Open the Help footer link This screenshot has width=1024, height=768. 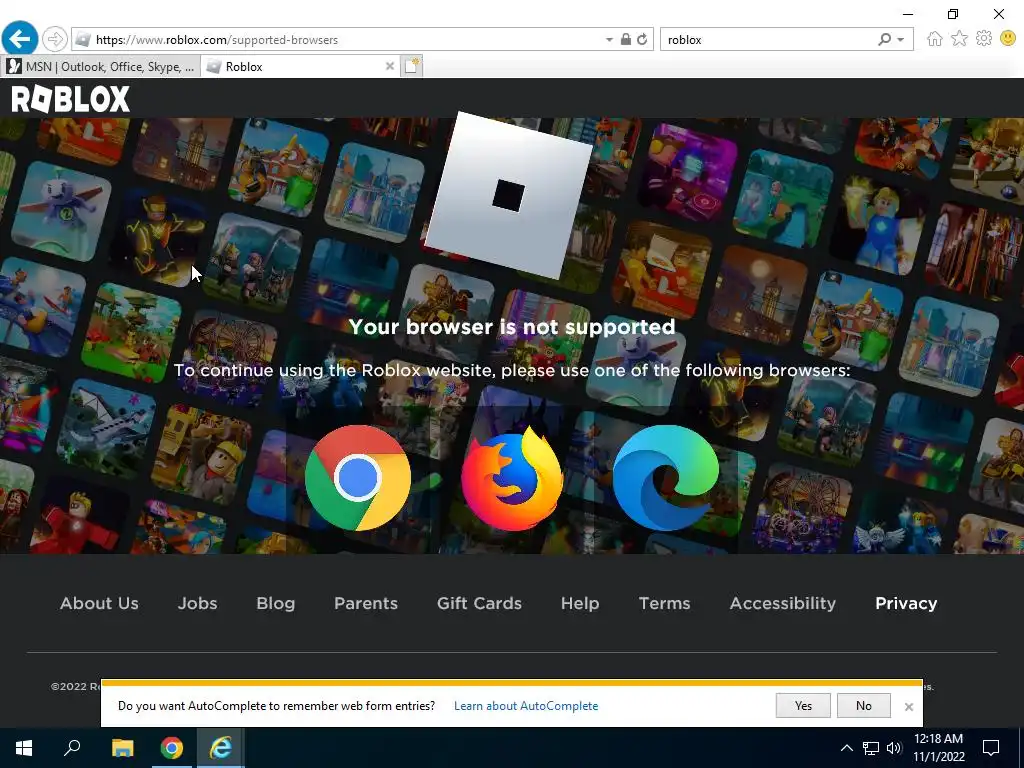580,603
